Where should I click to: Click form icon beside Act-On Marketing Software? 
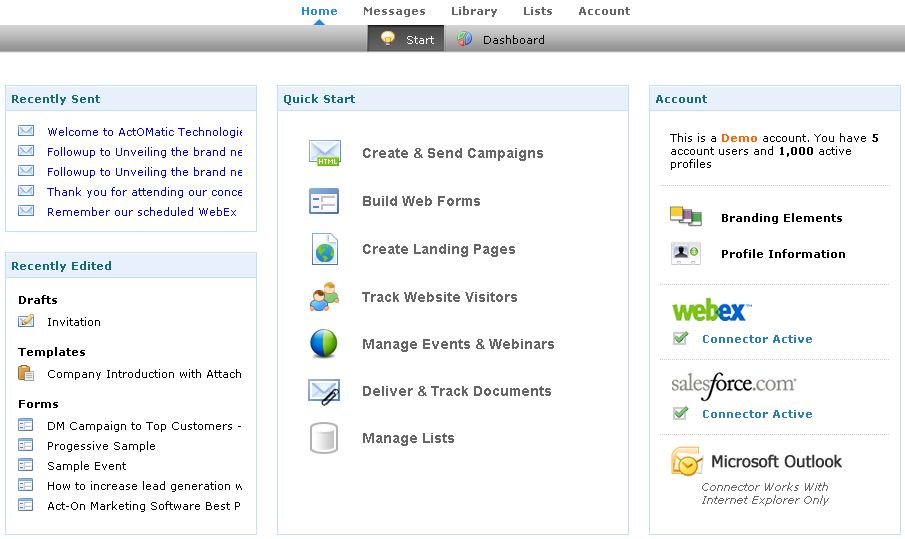point(26,505)
